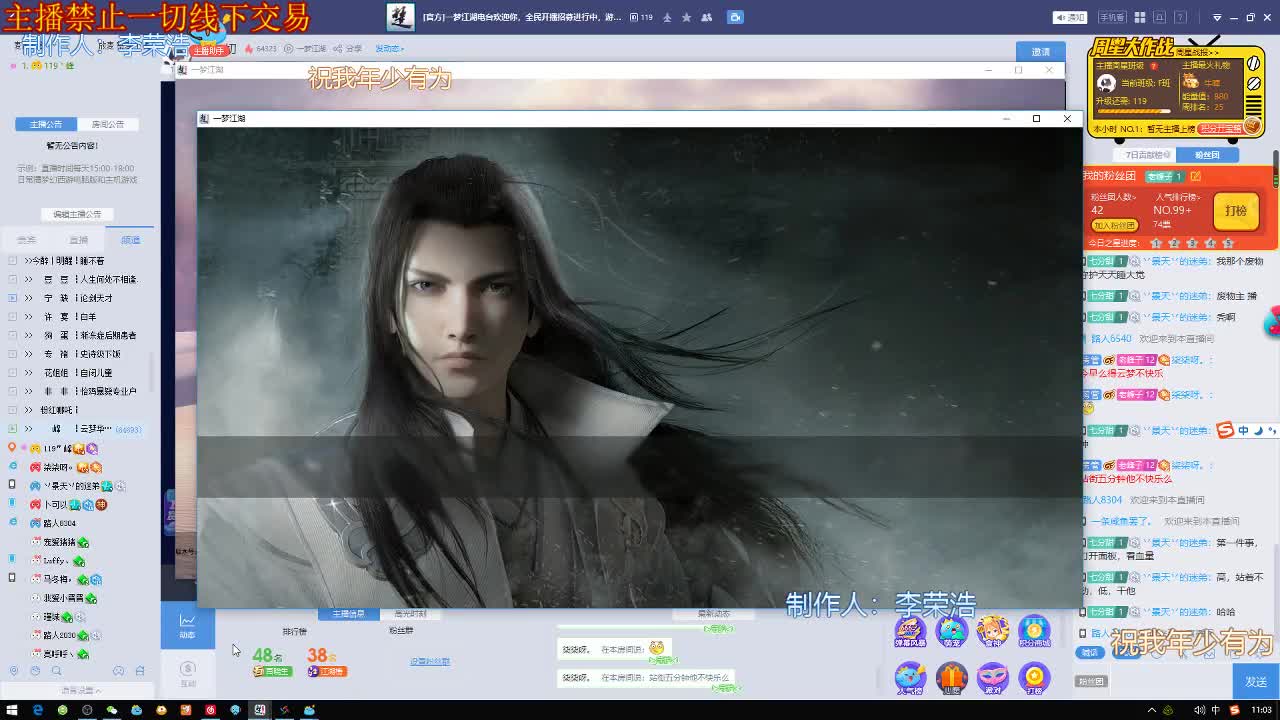Expand the 论剑天才 channel row

[75, 298]
